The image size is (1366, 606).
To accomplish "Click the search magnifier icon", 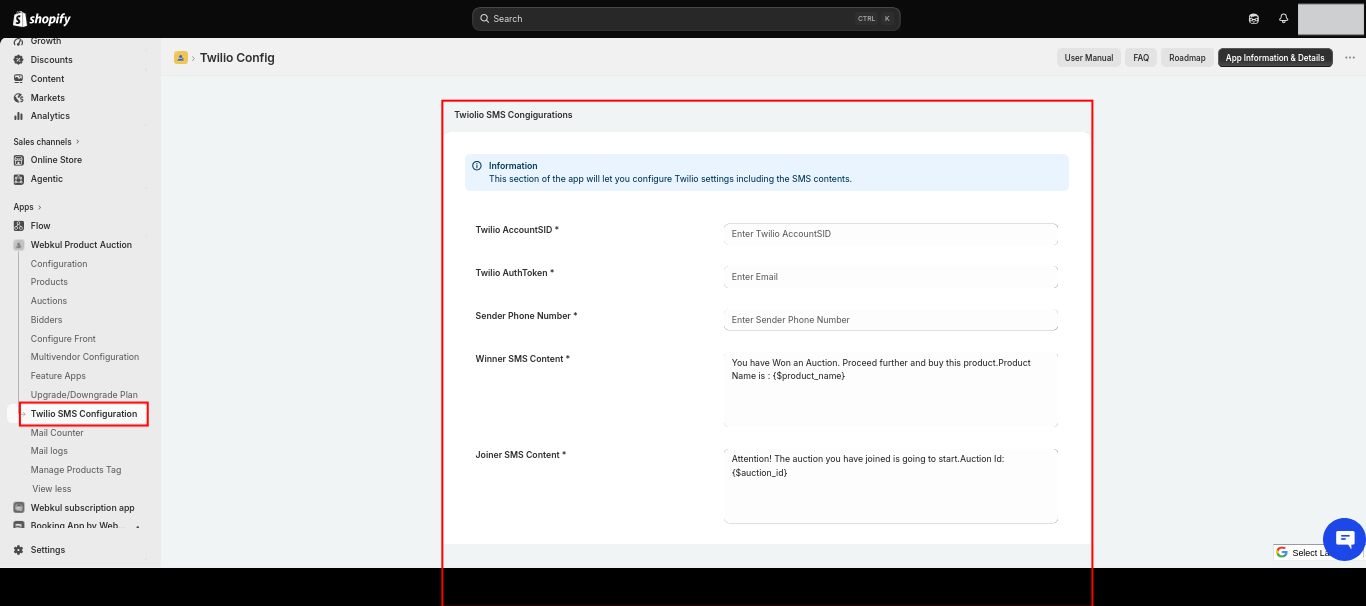I will coord(485,19).
